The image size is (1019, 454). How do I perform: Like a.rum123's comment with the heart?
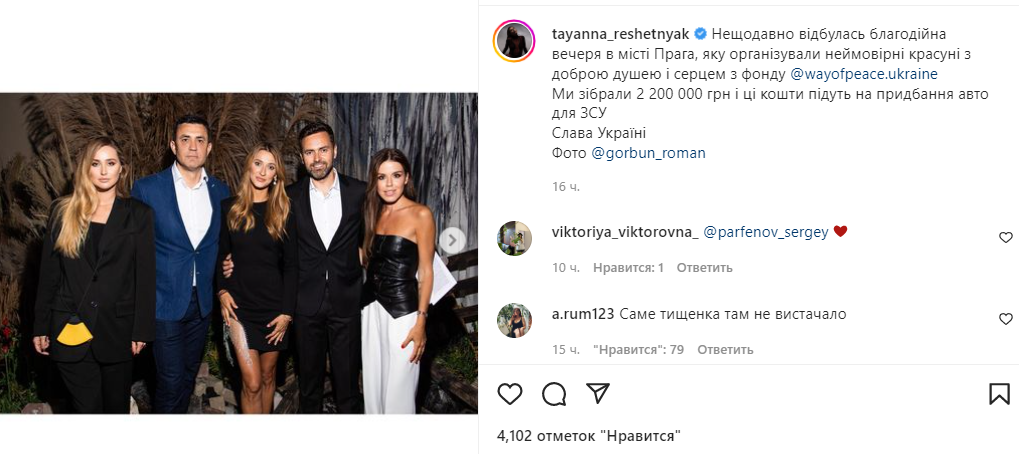(x=1005, y=319)
